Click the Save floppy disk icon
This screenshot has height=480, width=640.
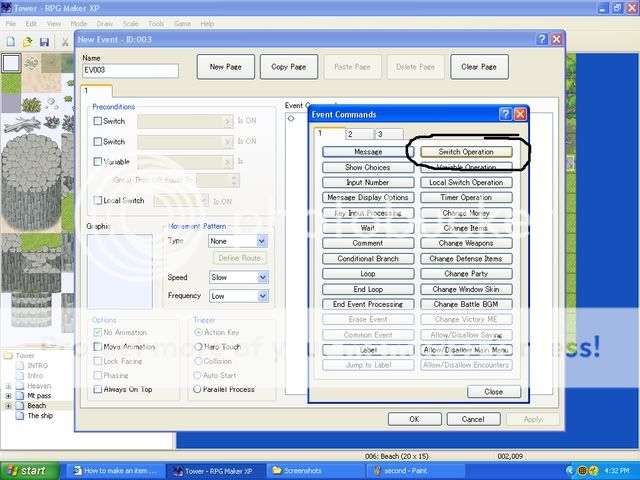[x=44, y=42]
